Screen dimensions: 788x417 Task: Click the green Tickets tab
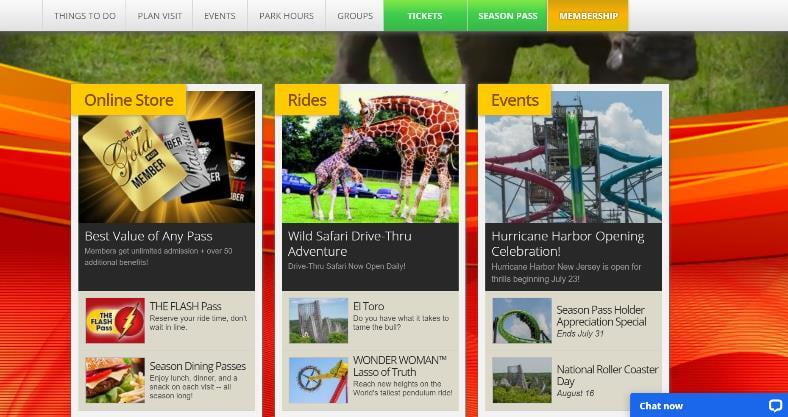[425, 16]
